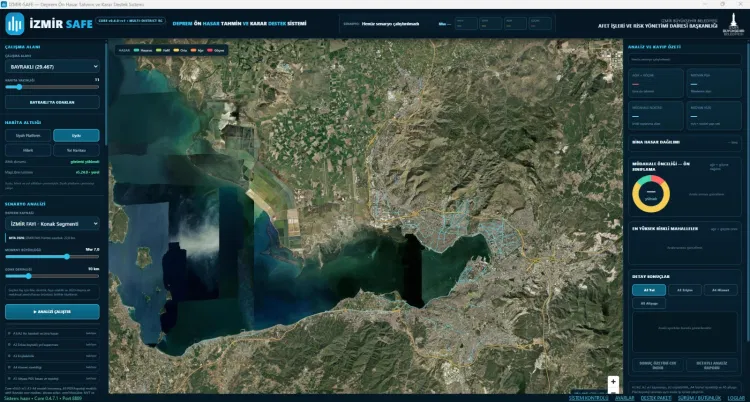Click the A4 analysis step row
This screenshot has height=402, width=750.
(x=52, y=367)
